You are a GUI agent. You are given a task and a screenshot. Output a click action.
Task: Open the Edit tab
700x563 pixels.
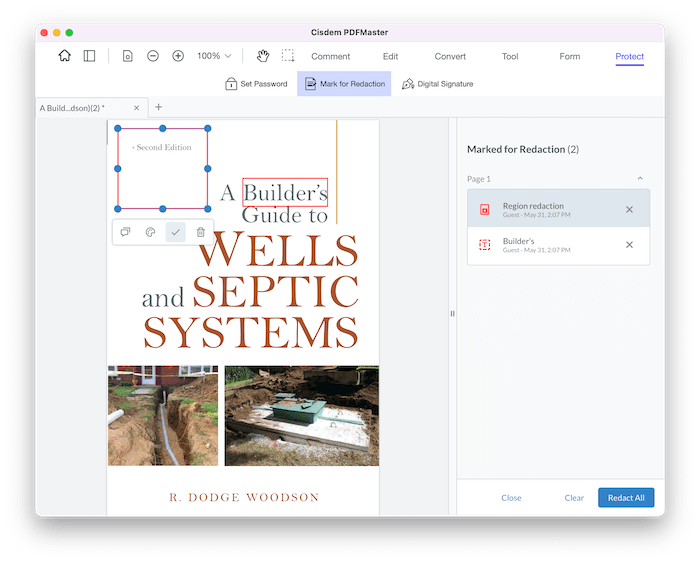pos(390,56)
